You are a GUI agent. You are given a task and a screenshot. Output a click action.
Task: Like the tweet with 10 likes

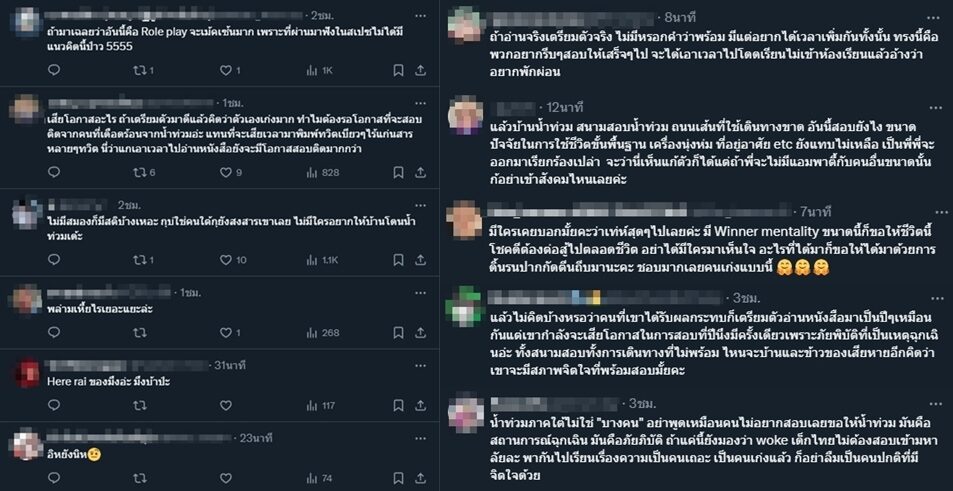(233, 260)
